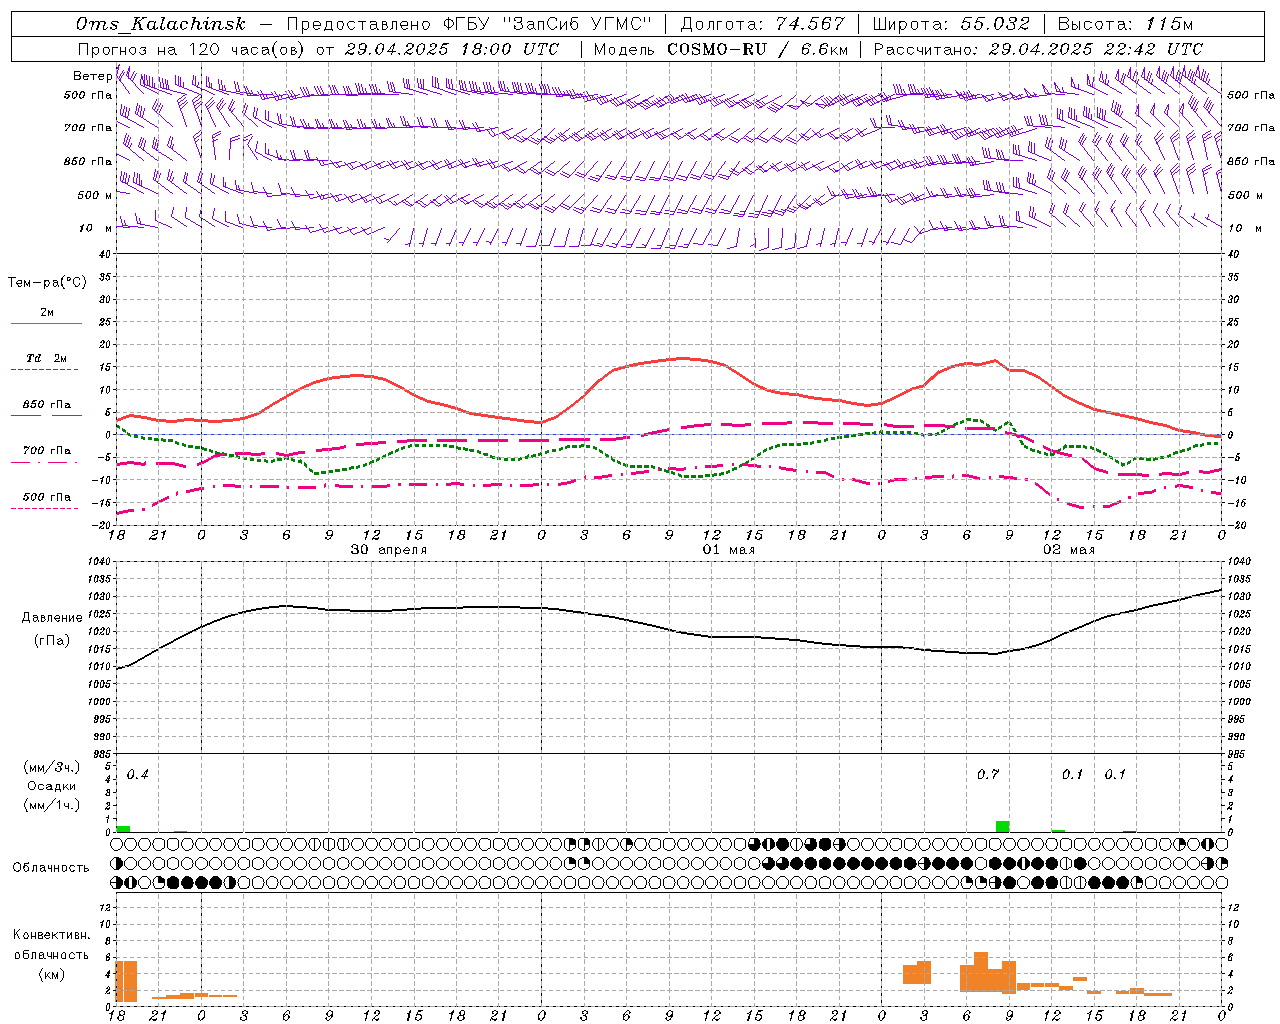Click the forecast start time 29.04.2025 18:00 UTC
1280x1024 pixels.
pos(453,48)
